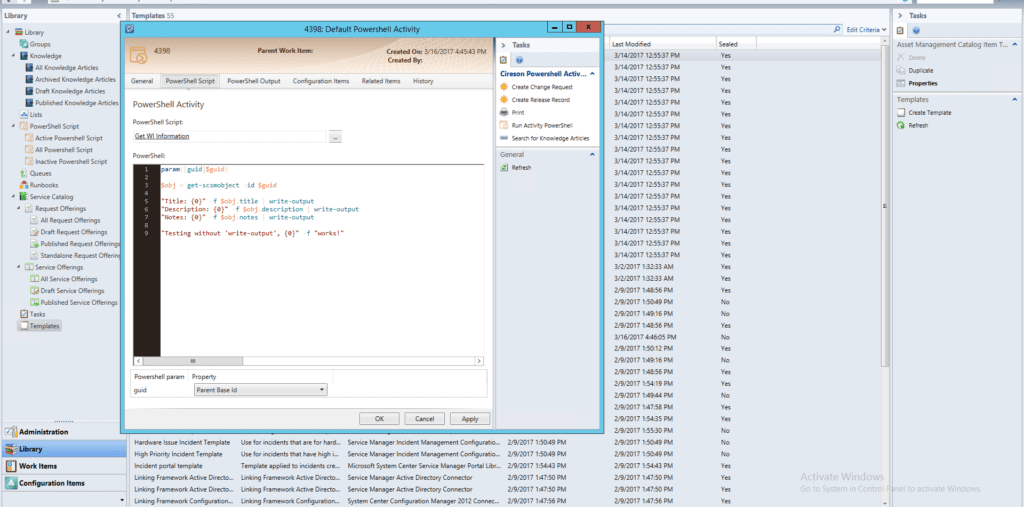Click Create Change Request icon
The width and height of the screenshot is (1024, 507).
[x=504, y=87]
